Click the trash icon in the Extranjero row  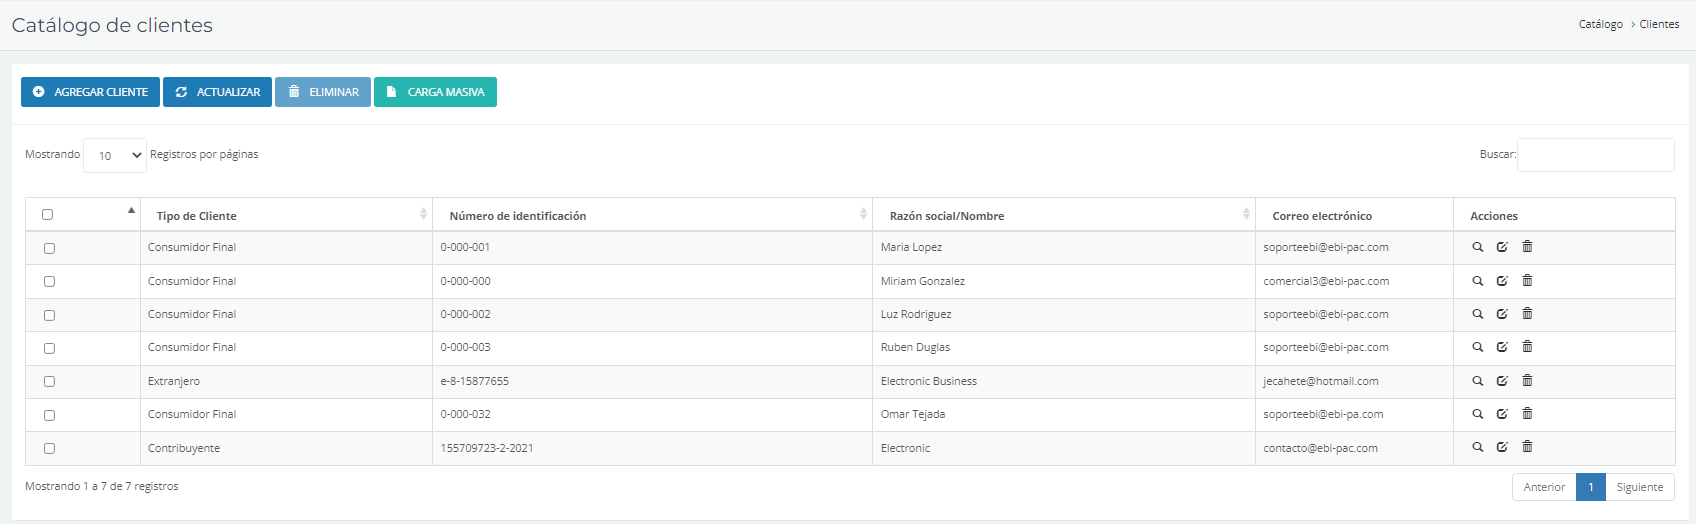[1527, 381]
